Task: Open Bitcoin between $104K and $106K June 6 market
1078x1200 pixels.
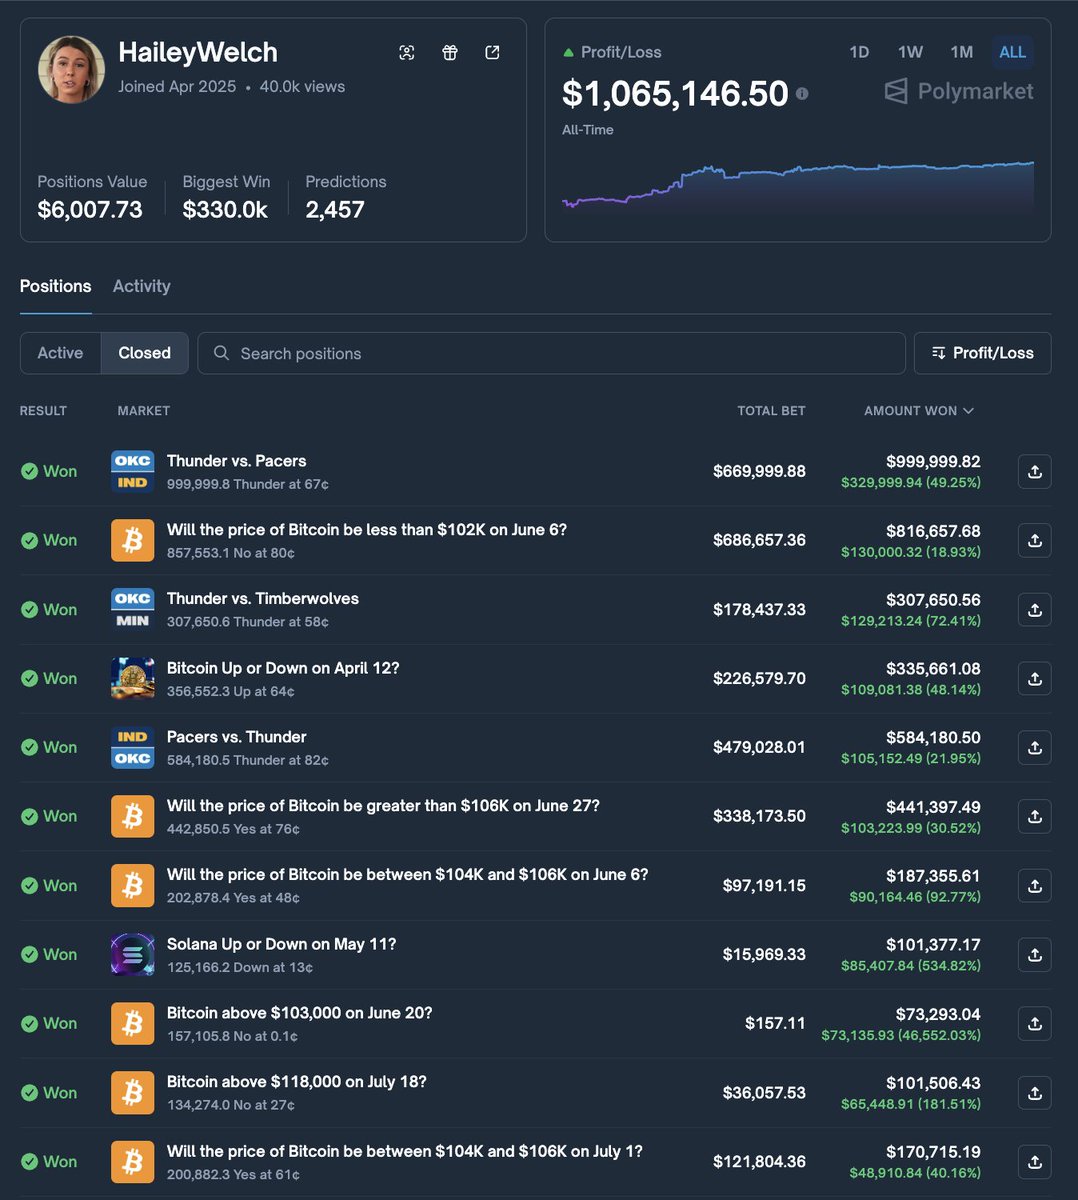Action: tap(408, 875)
